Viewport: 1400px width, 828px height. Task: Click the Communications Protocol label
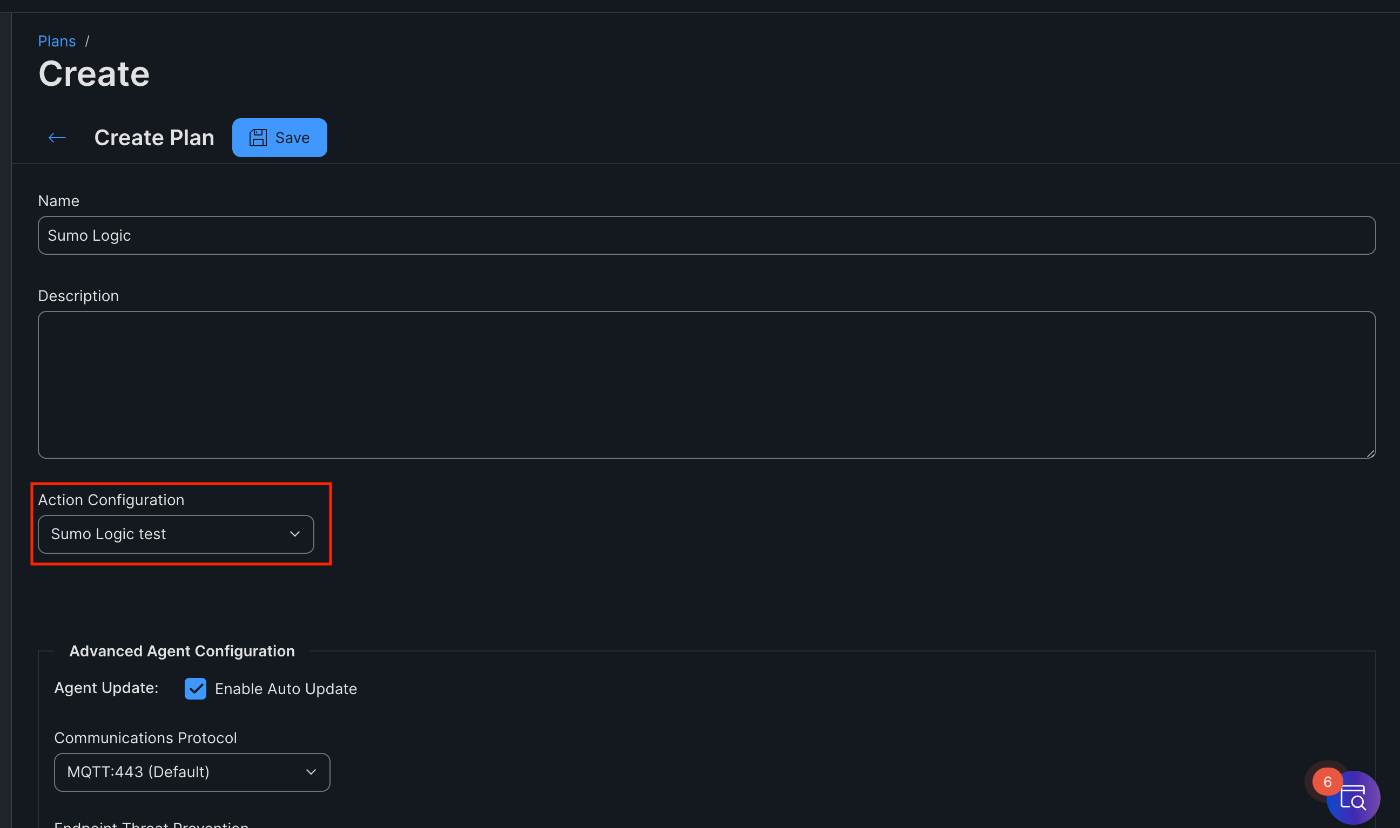click(x=146, y=738)
